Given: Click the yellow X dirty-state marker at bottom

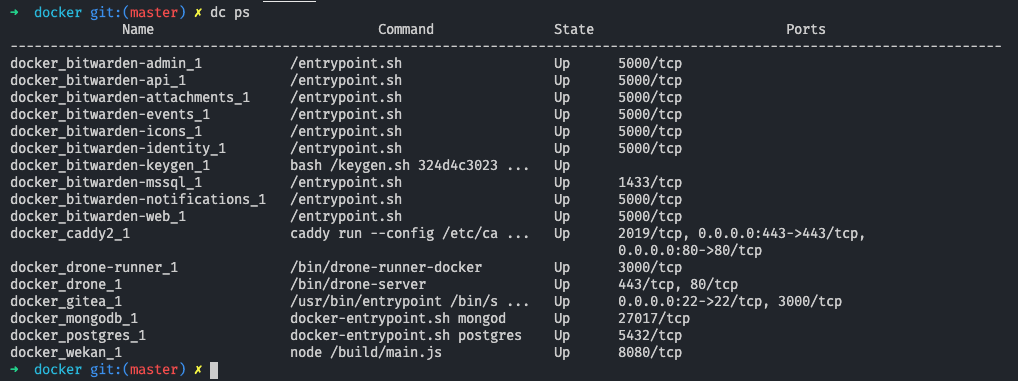Looking at the screenshot, I should [x=198, y=369].
